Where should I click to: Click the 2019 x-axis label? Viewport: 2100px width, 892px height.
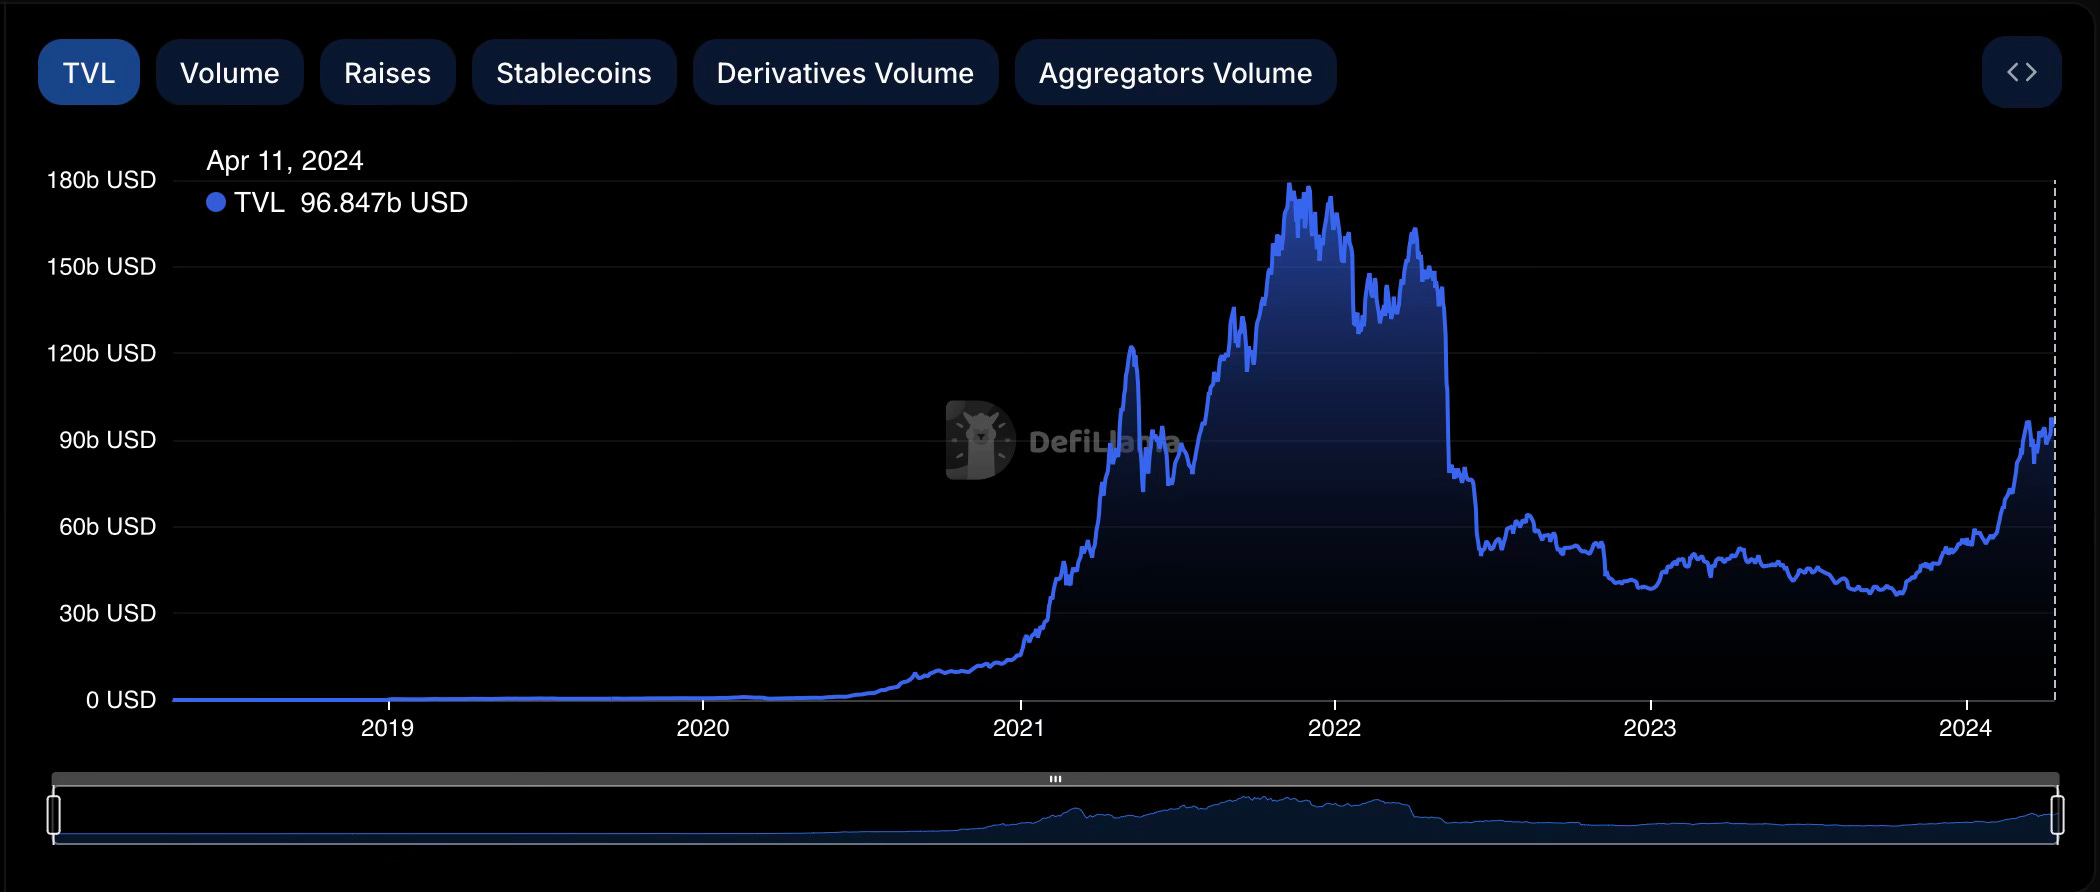(x=387, y=728)
